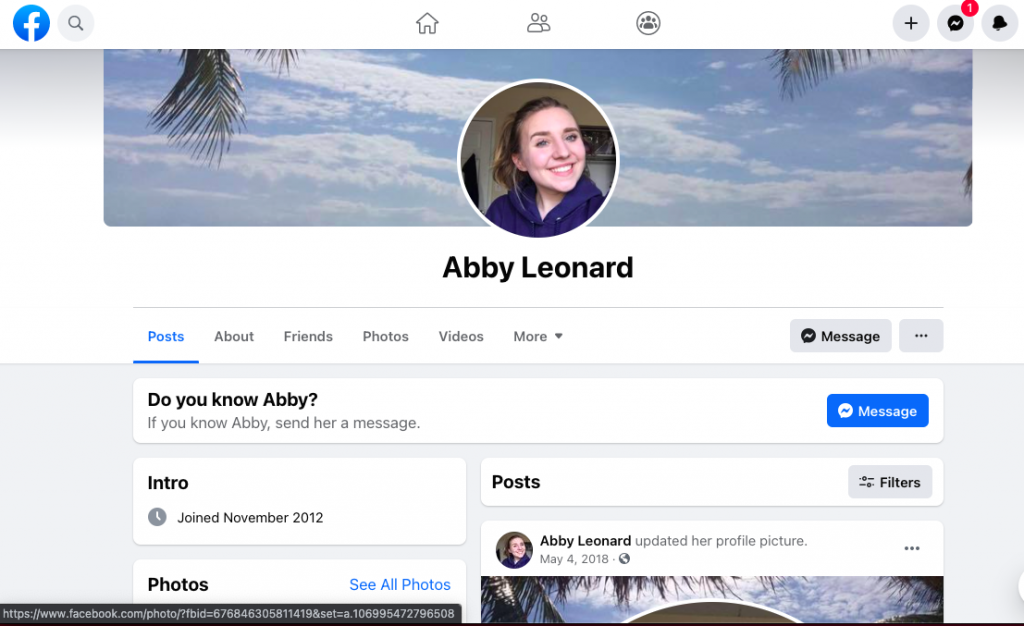This screenshot has height=626, width=1024.
Task: Click the small avatar on Abby's post
Action: pyautogui.click(x=514, y=550)
